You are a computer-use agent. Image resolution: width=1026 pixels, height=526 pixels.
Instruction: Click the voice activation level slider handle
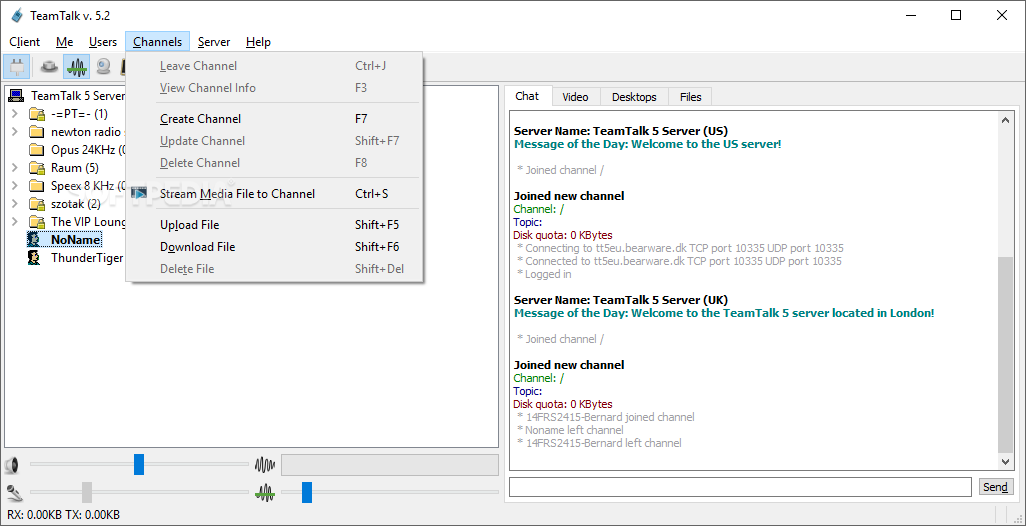307,492
